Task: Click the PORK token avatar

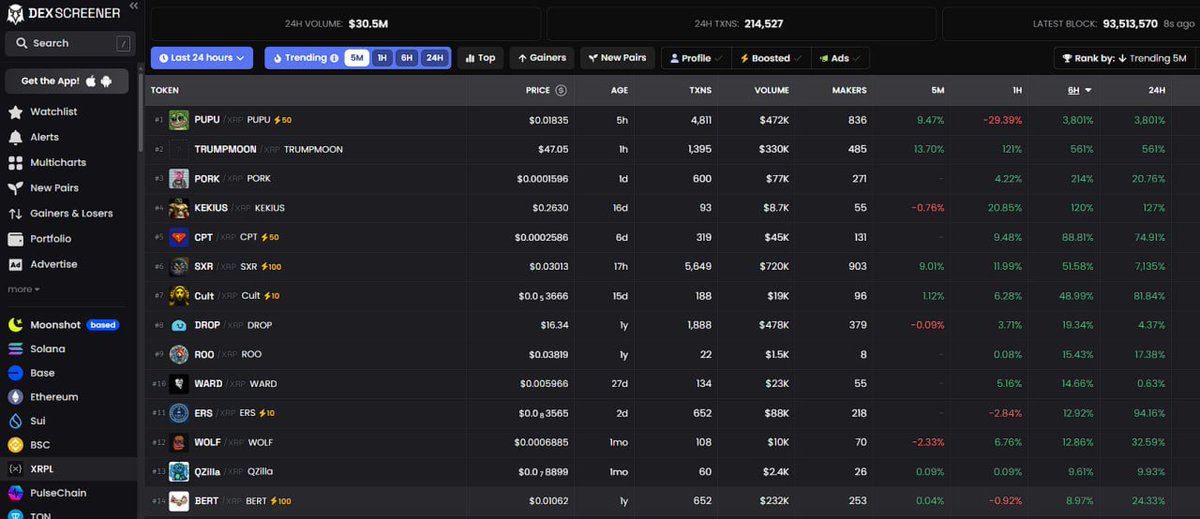Action: (x=179, y=179)
